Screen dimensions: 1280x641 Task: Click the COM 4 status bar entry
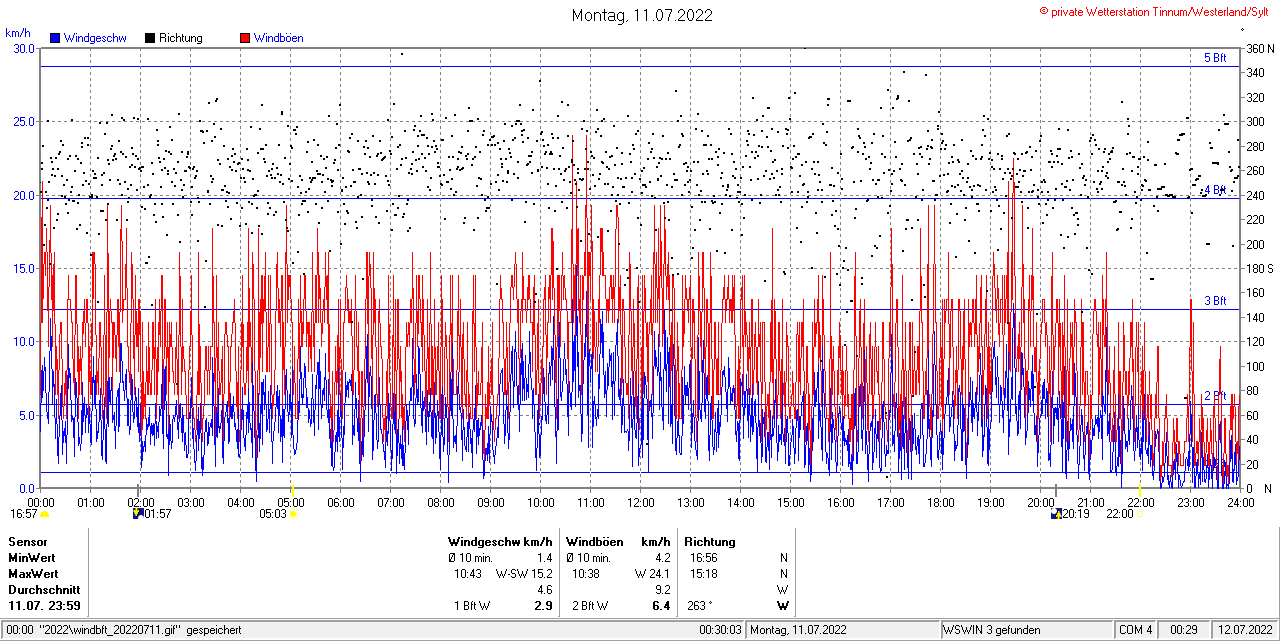click(1136, 630)
